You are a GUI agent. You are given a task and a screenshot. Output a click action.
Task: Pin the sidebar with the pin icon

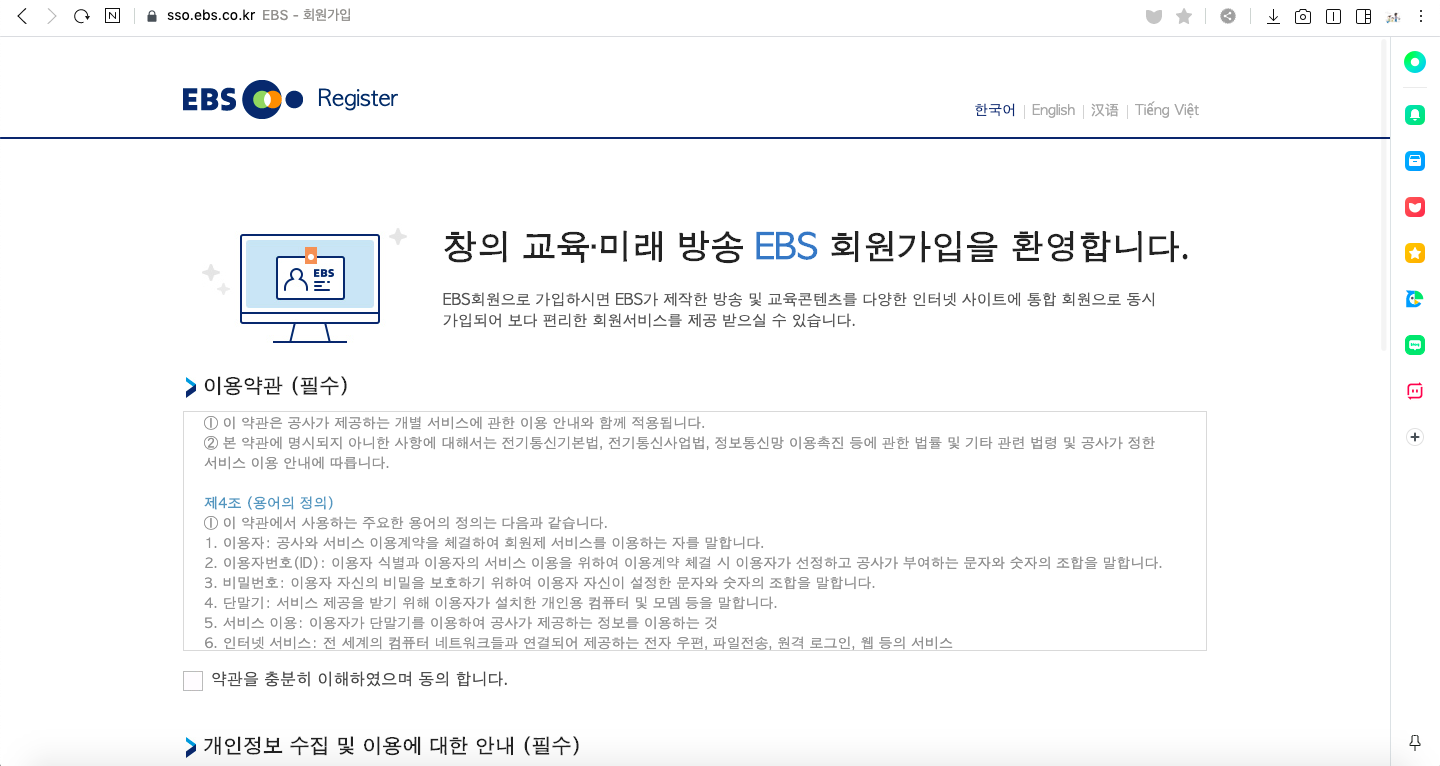[x=1415, y=742]
